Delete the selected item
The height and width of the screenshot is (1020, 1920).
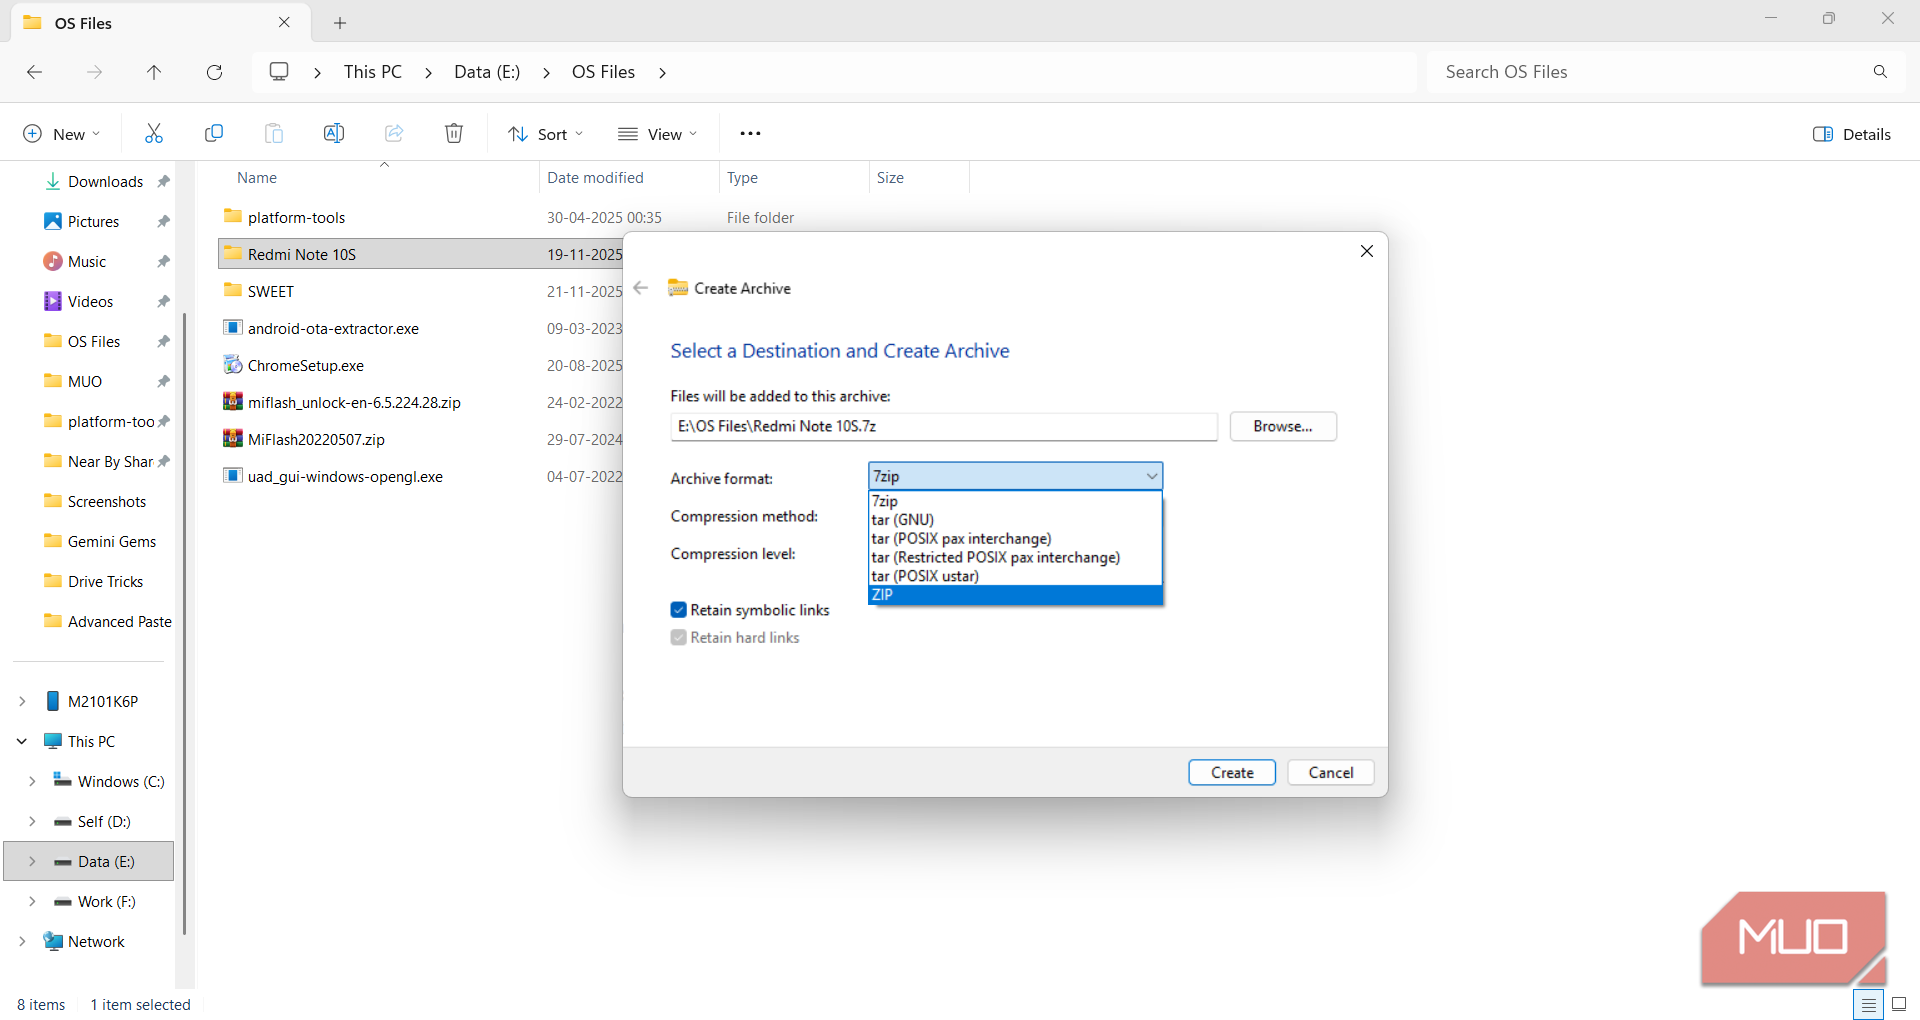pyautogui.click(x=454, y=134)
